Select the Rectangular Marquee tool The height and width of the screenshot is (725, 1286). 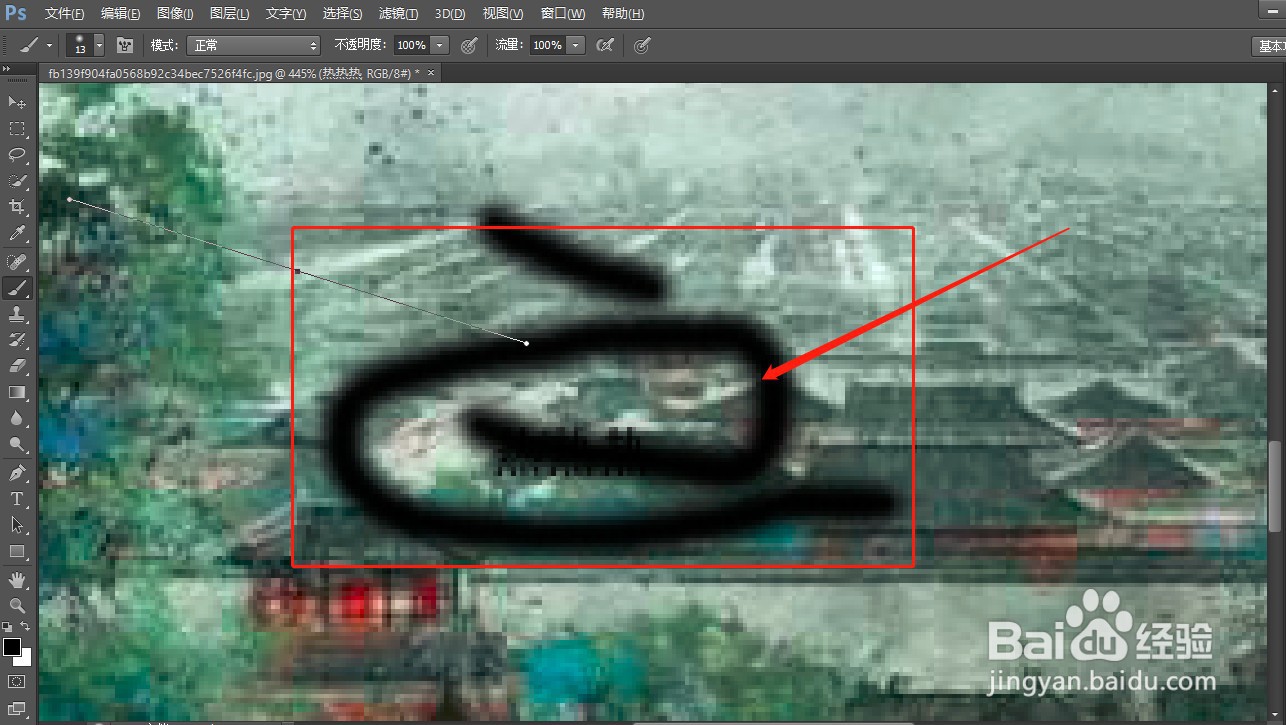point(17,129)
